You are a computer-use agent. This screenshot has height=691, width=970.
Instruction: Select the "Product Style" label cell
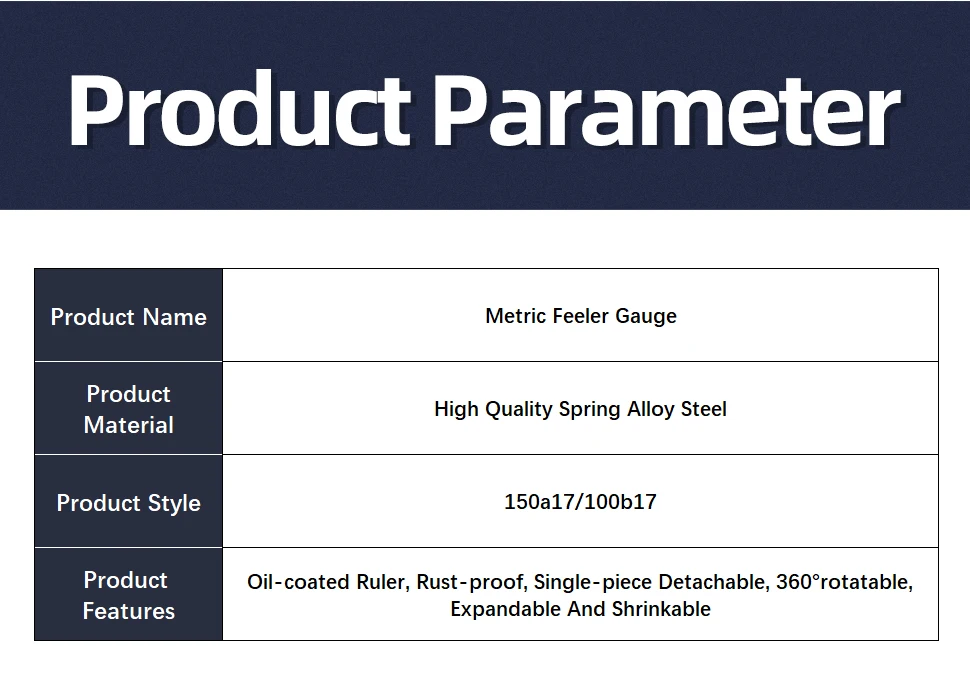click(x=129, y=502)
